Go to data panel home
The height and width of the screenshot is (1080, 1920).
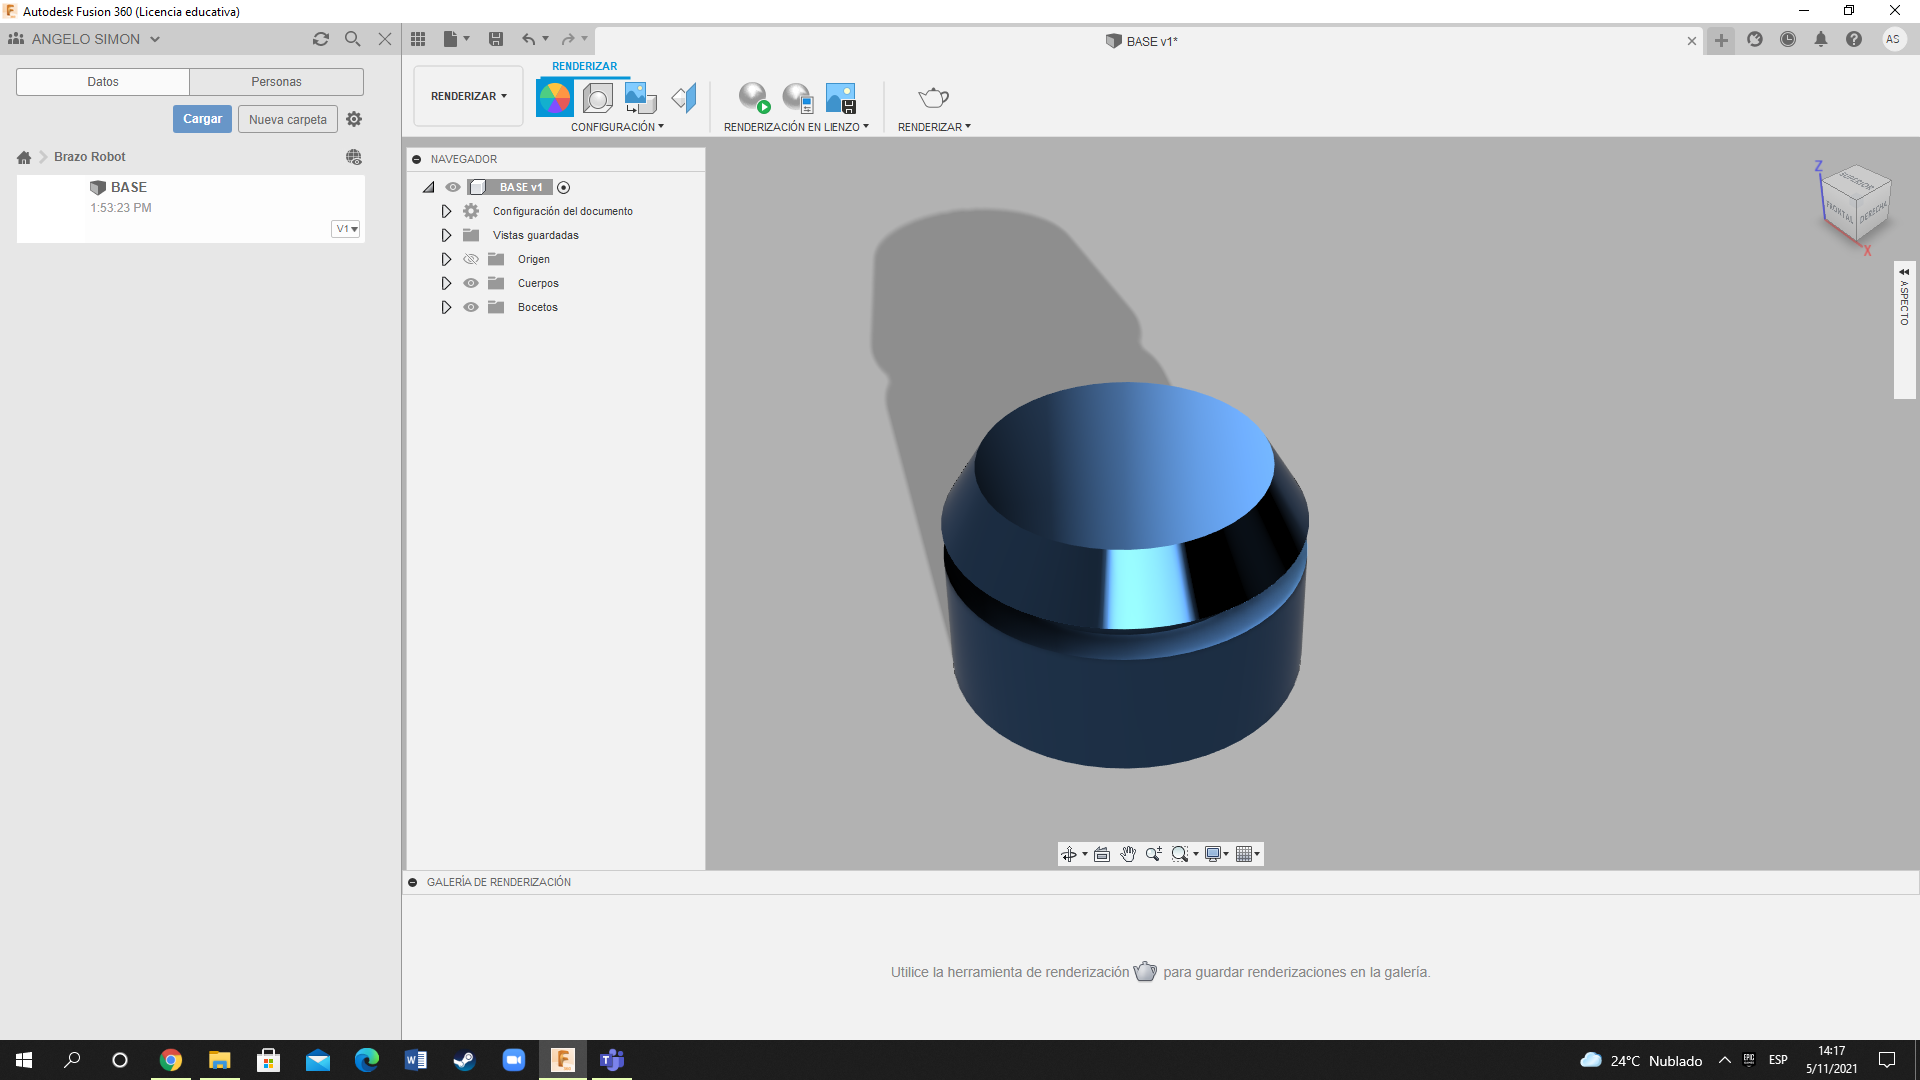pos(24,157)
